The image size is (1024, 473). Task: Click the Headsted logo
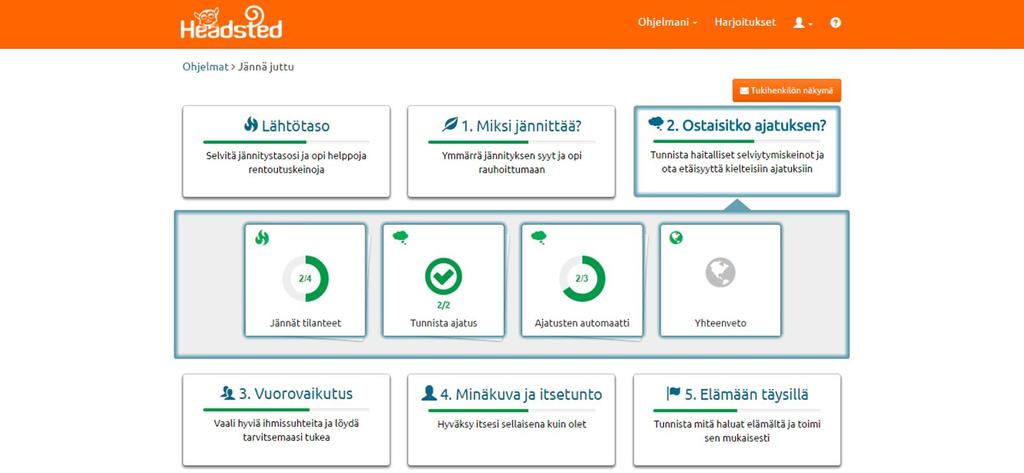[231, 23]
